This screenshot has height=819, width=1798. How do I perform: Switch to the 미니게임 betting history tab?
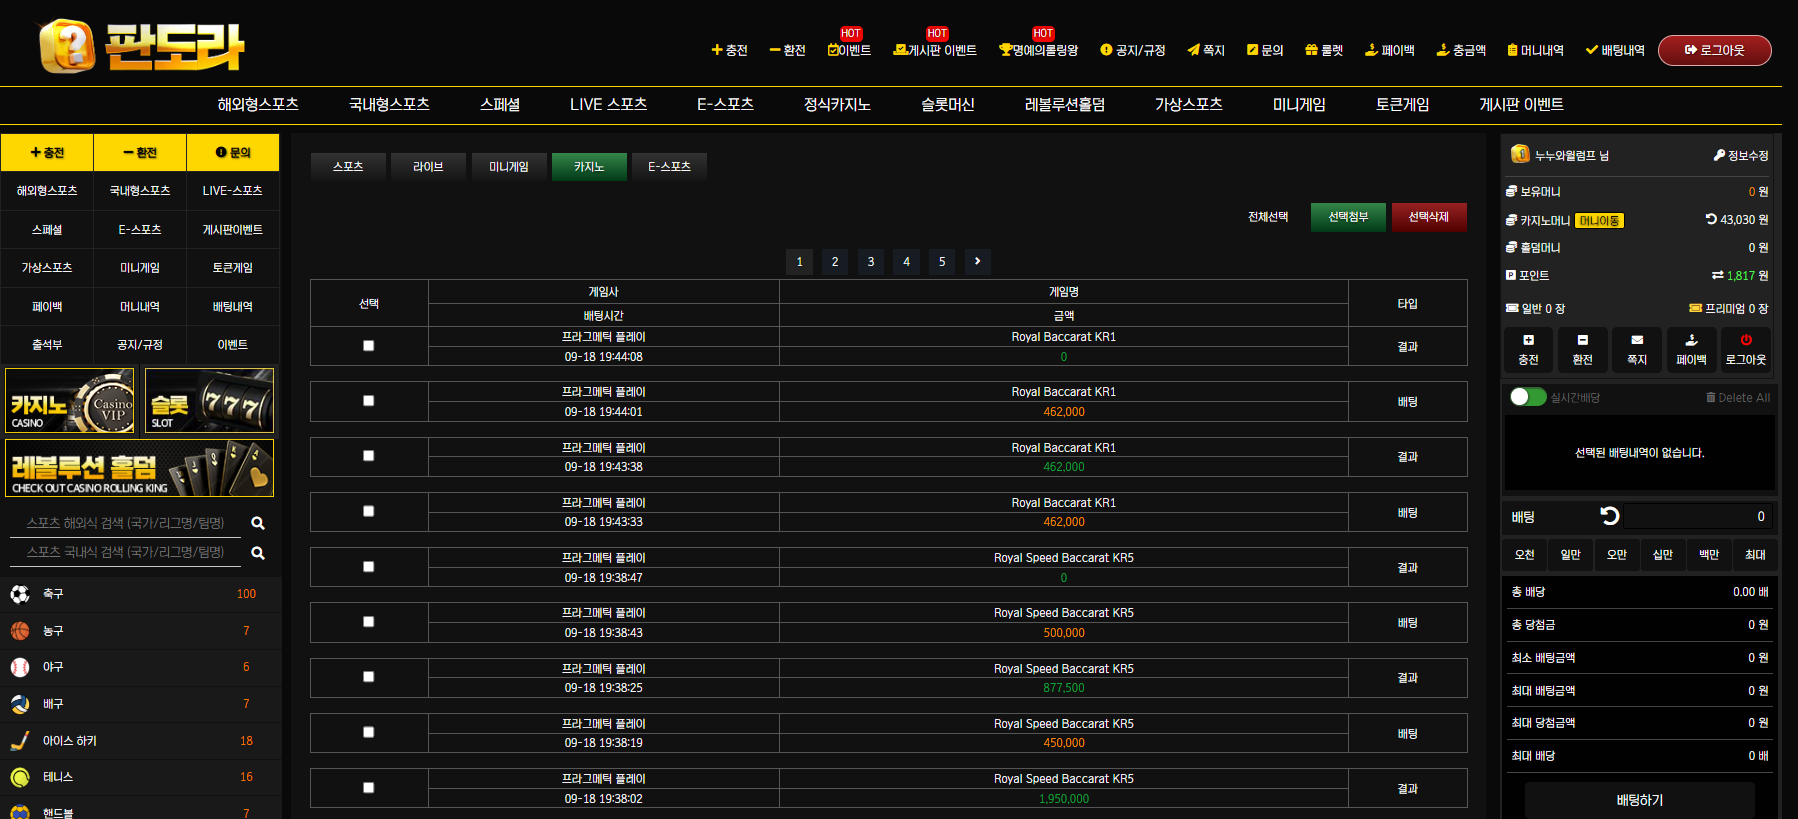pyautogui.click(x=509, y=166)
